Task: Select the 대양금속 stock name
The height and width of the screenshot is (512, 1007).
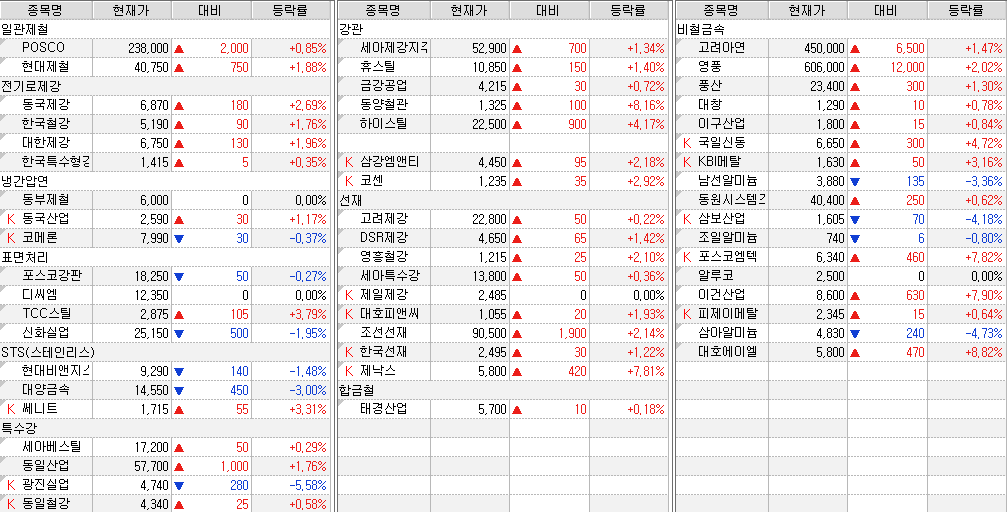Action: click(45, 389)
